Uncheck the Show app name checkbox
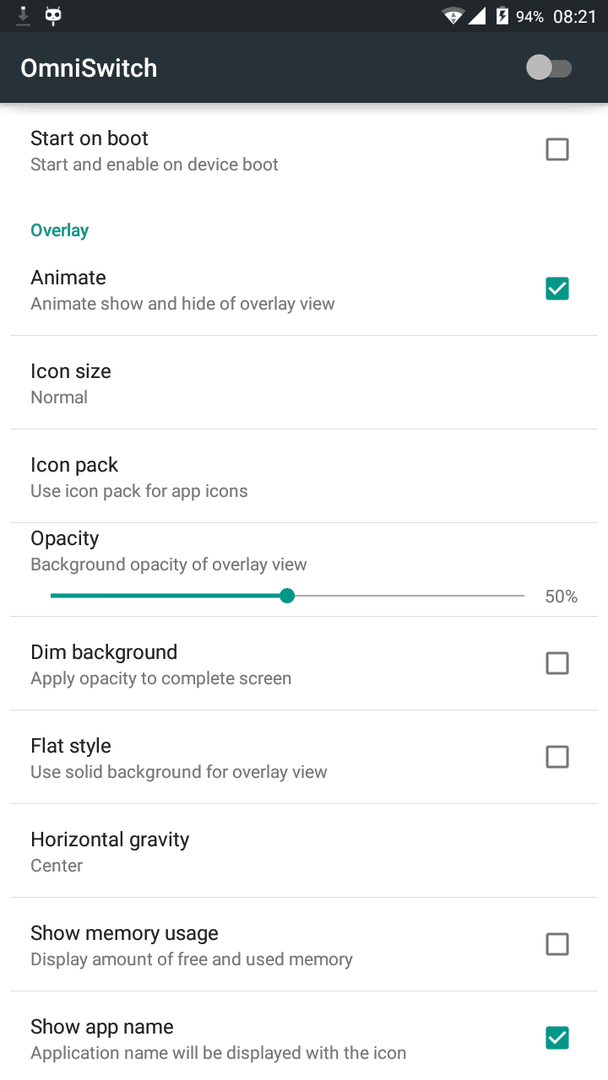The height and width of the screenshot is (1080, 608). click(557, 1038)
